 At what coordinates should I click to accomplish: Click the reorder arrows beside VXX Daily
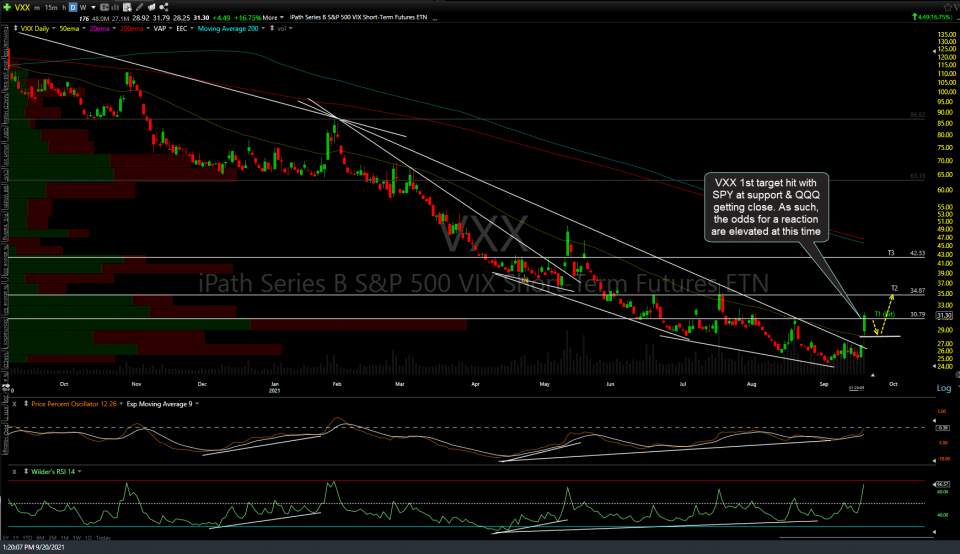pyautogui.click(x=16, y=28)
